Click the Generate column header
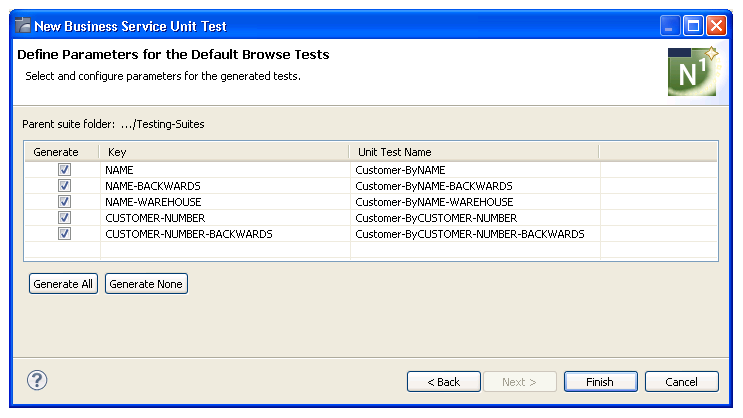Image resolution: width=743 pixels, height=418 pixels. pyautogui.click(x=62, y=152)
